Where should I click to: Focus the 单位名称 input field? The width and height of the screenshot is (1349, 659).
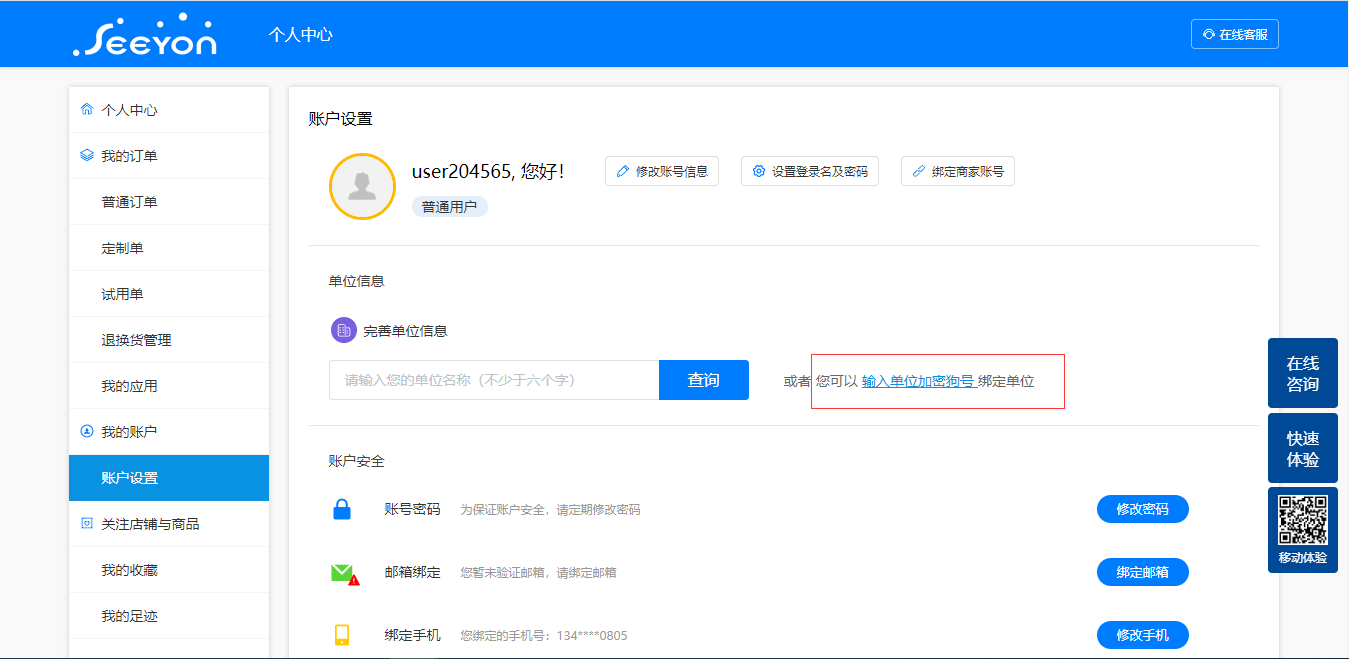494,380
